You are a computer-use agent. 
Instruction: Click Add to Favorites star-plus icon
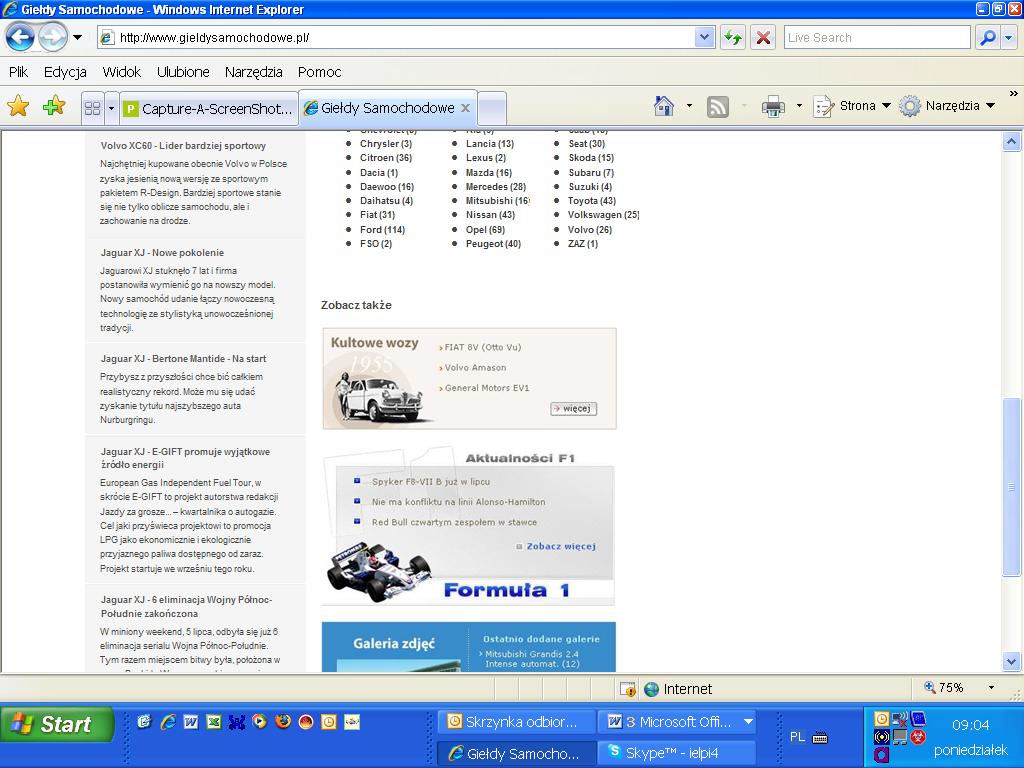pos(54,106)
